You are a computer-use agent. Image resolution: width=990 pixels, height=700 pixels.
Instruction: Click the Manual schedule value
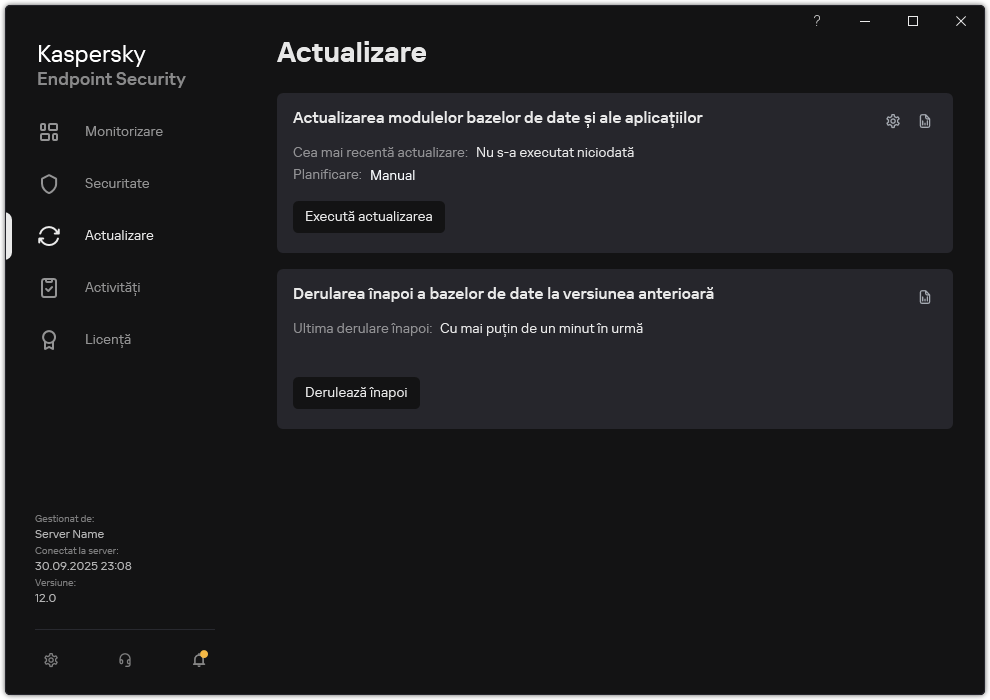[x=392, y=175]
